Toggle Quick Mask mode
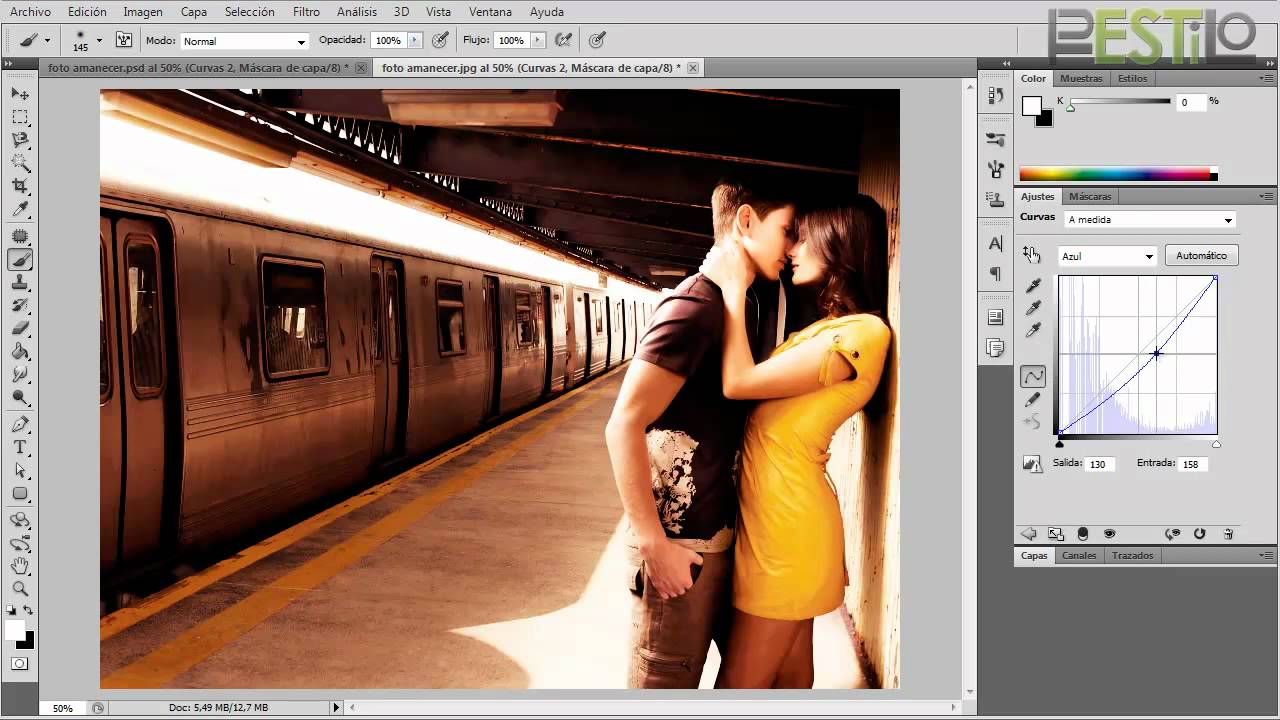 coord(20,663)
